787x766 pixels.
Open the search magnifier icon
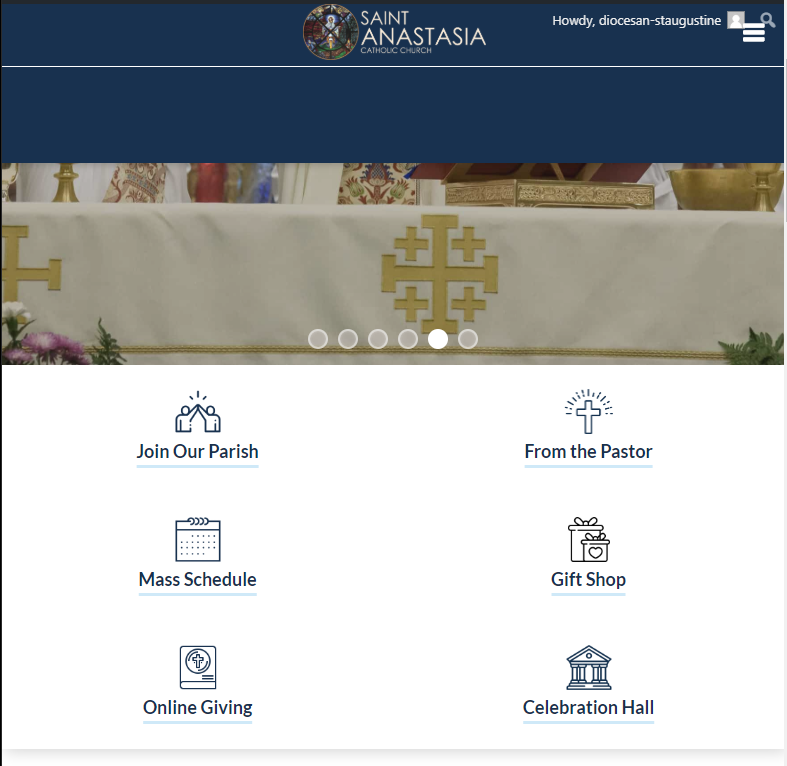tap(767, 20)
